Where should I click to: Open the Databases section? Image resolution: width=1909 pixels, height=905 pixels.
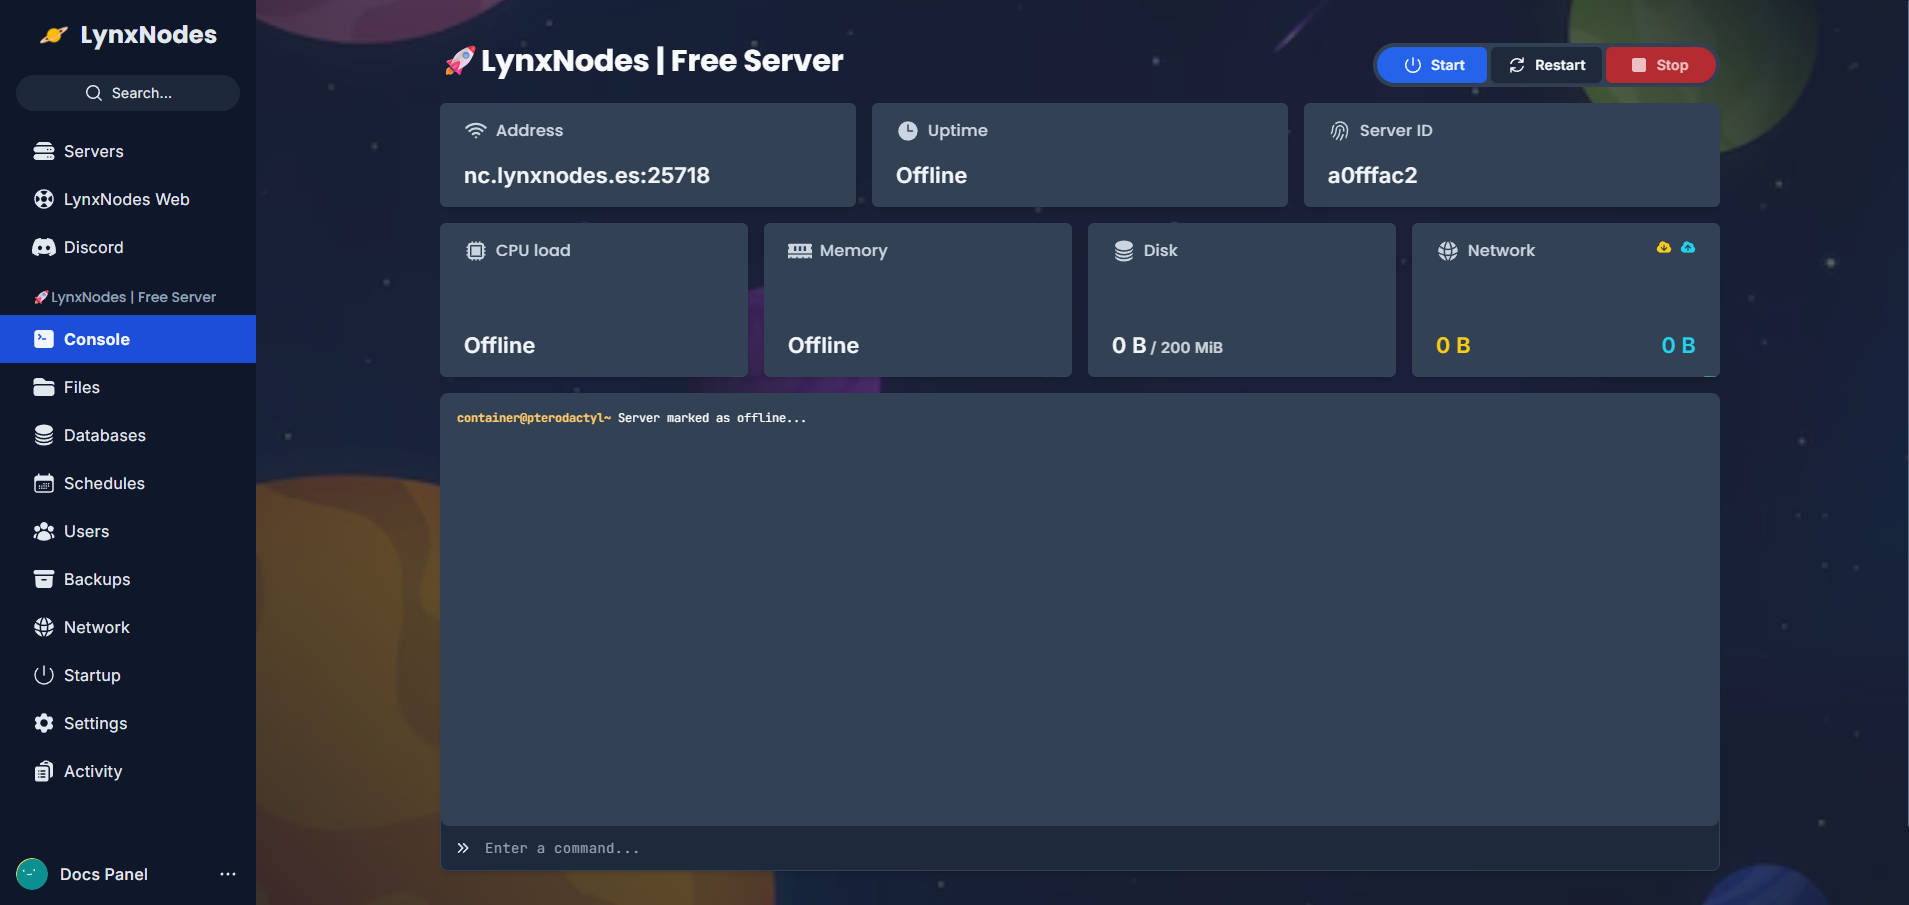pos(128,435)
